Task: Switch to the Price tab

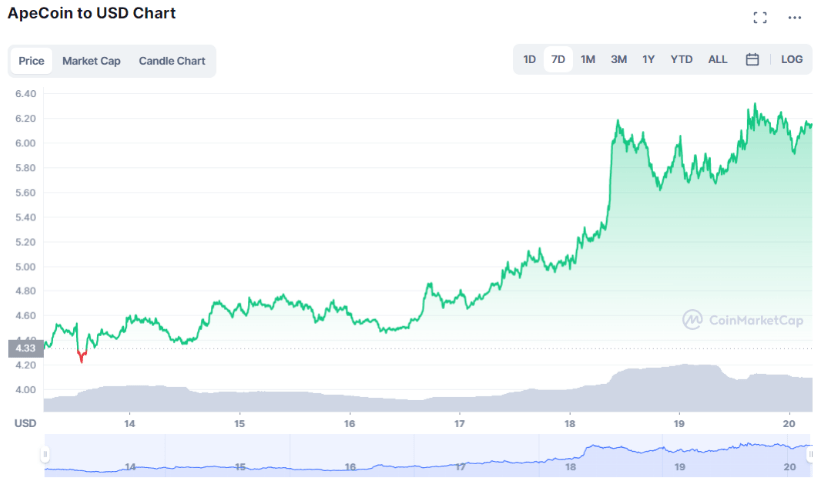Action: coord(31,61)
